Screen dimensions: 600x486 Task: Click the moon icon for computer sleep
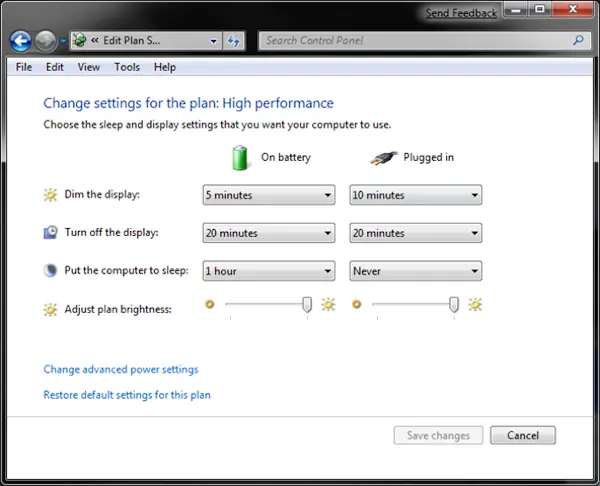pos(50,270)
